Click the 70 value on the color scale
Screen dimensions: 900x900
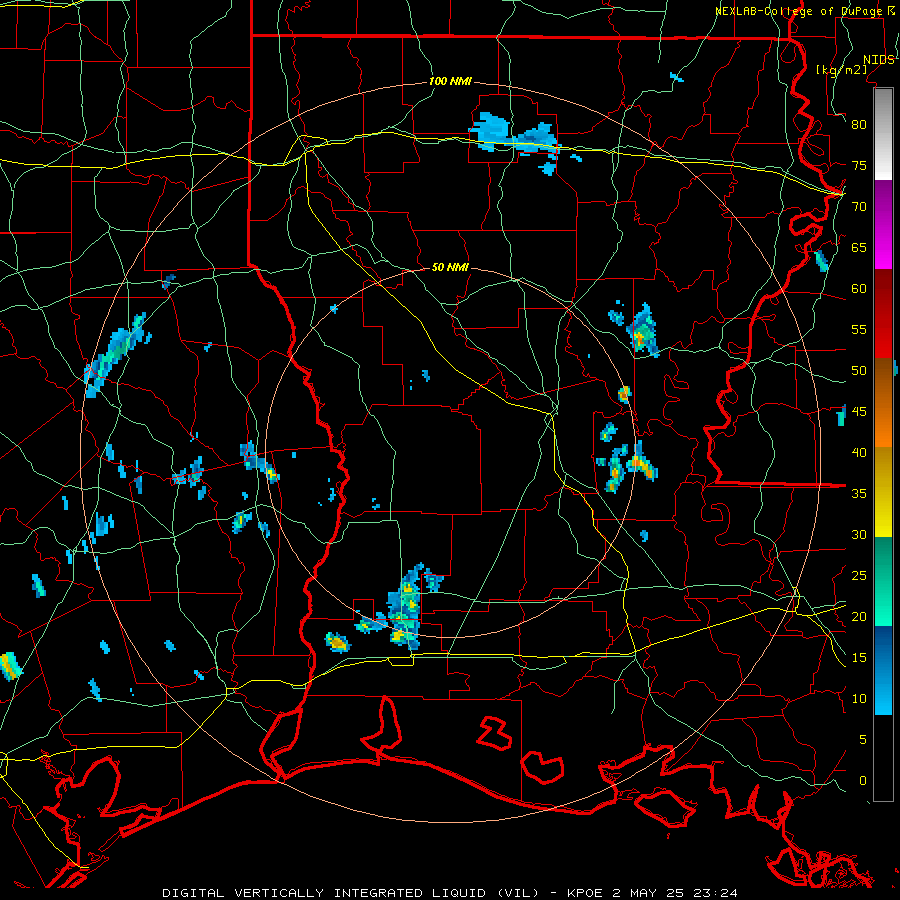point(859,207)
